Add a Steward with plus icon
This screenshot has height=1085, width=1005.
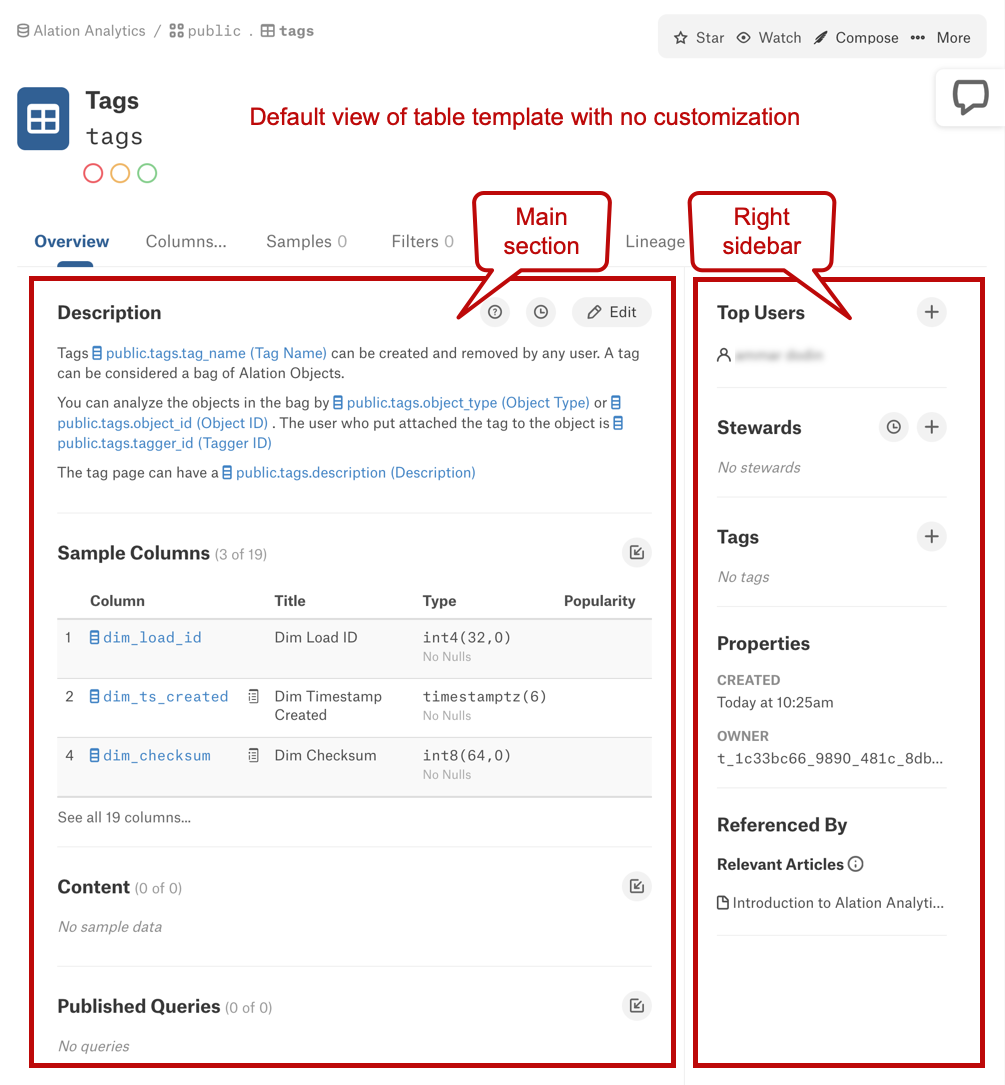click(932, 427)
